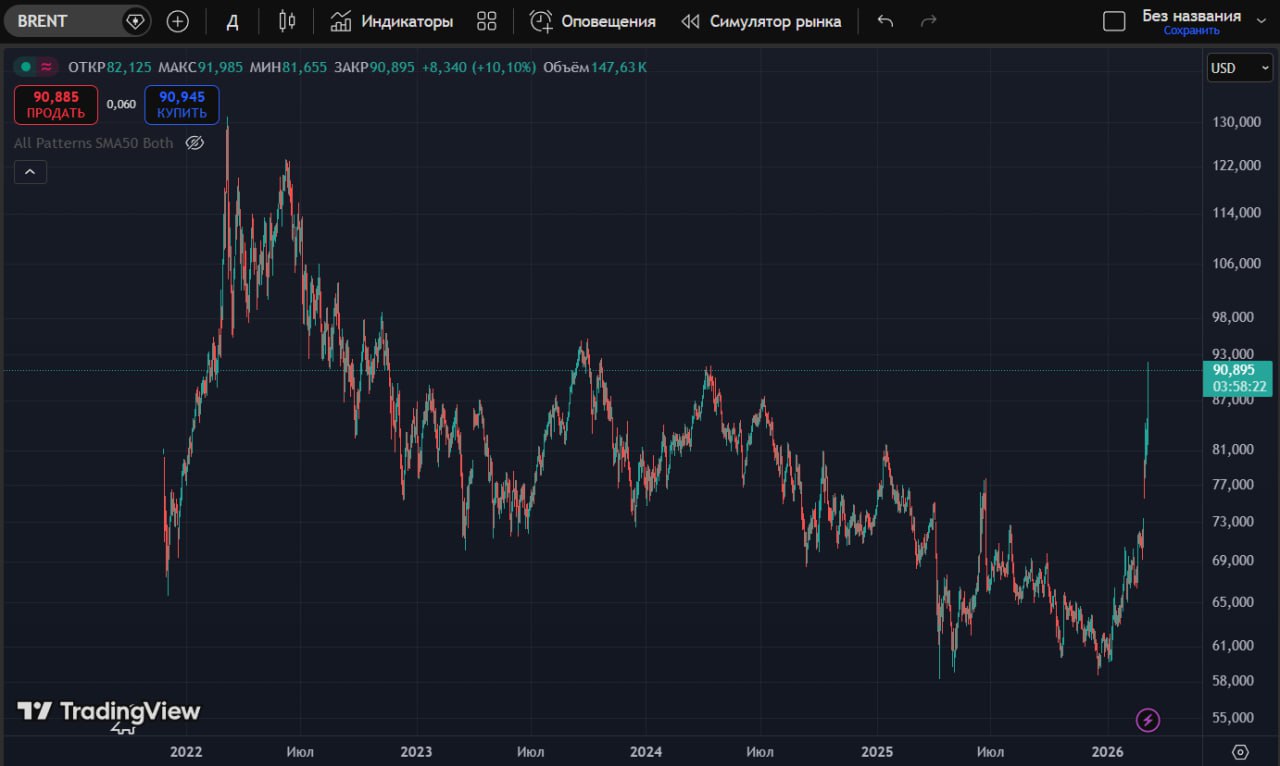Click the diamond icon in BRENT field
The width and height of the screenshot is (1280, 766).
click(x=134, y=21)
